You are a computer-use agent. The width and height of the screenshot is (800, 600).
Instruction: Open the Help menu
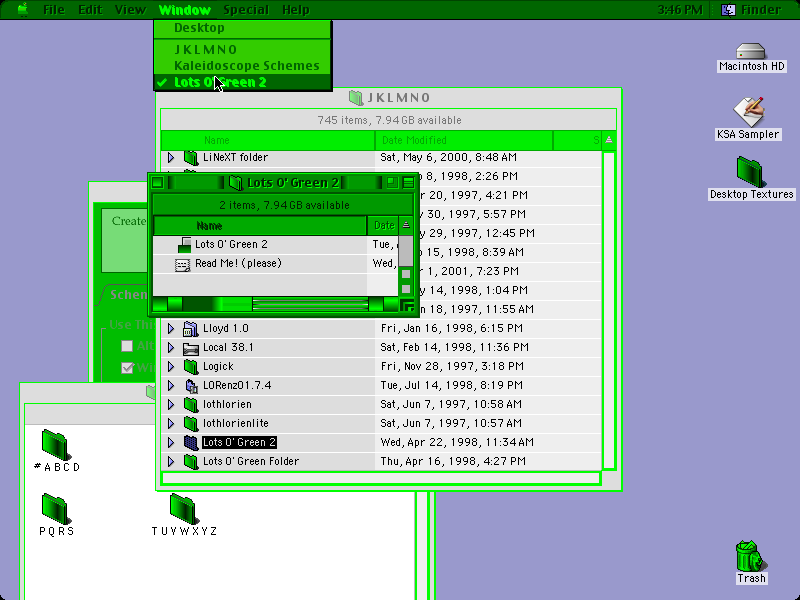296,10
